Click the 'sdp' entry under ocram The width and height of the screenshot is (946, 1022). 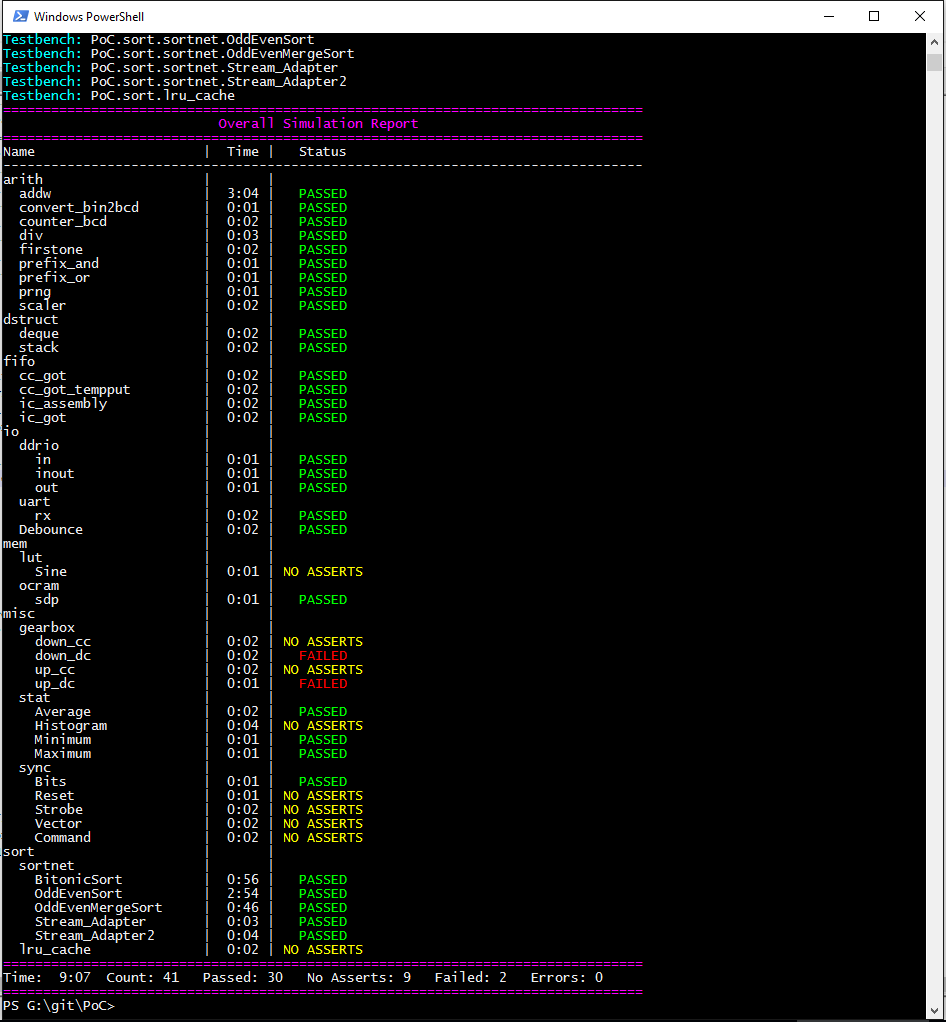(x=47, y=600)
